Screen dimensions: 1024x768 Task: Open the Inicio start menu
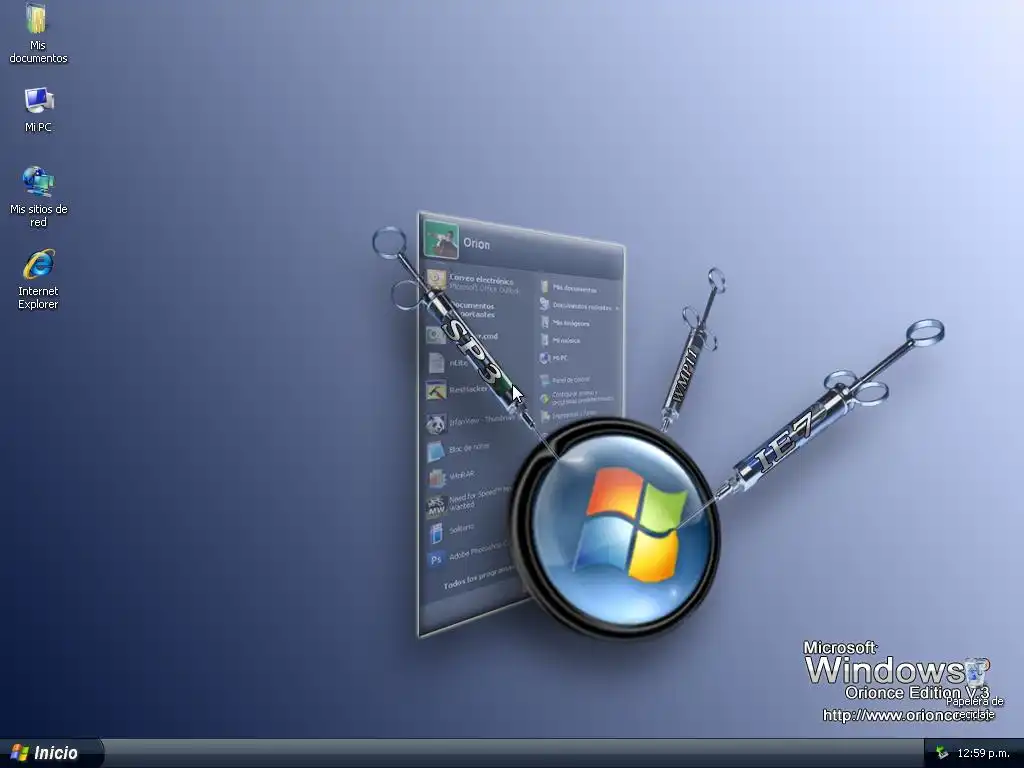51,753
